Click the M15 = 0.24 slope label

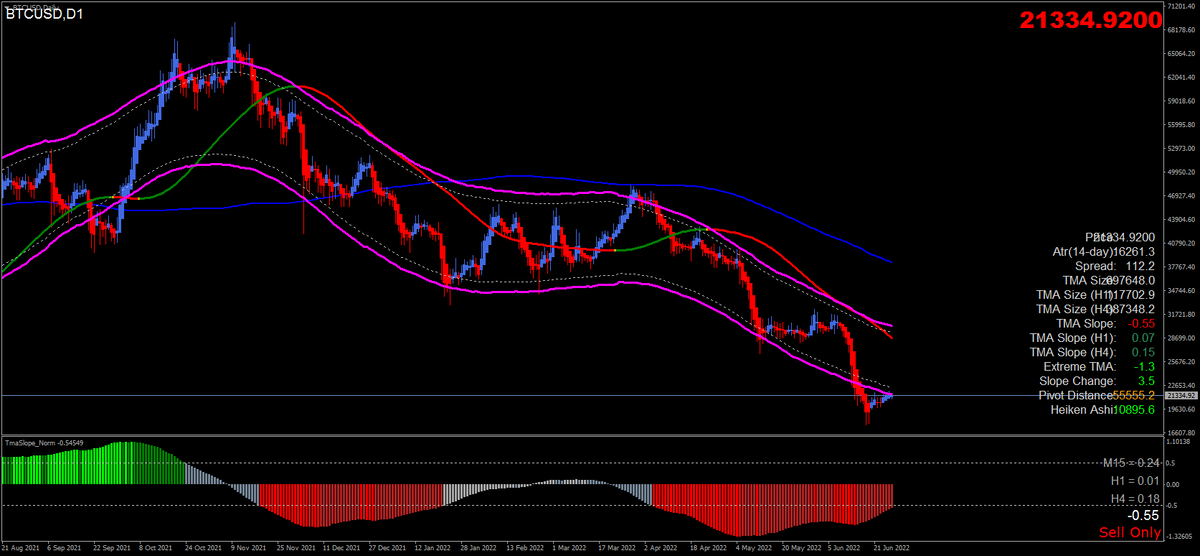(x=1131, y=463)
